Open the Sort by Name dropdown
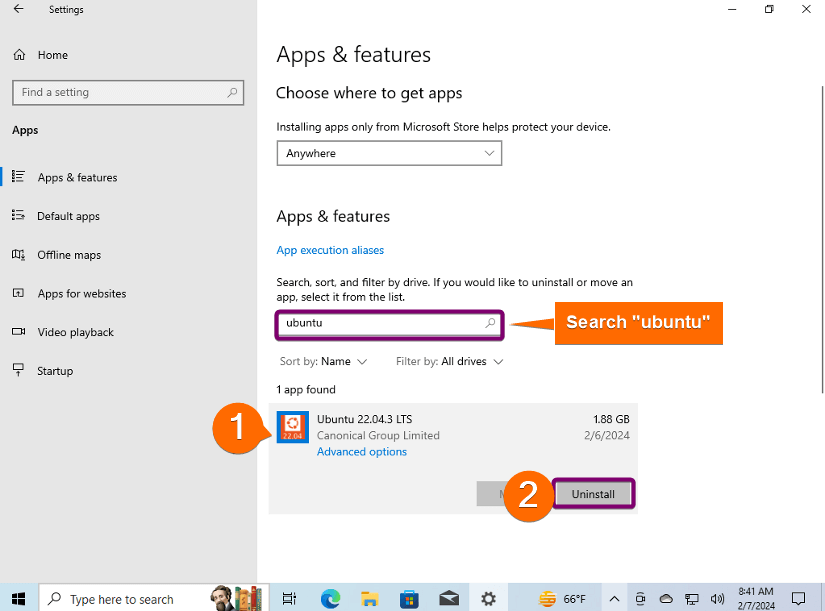The height and width of the screenshot is (611, 825). [x=323, y=362]
